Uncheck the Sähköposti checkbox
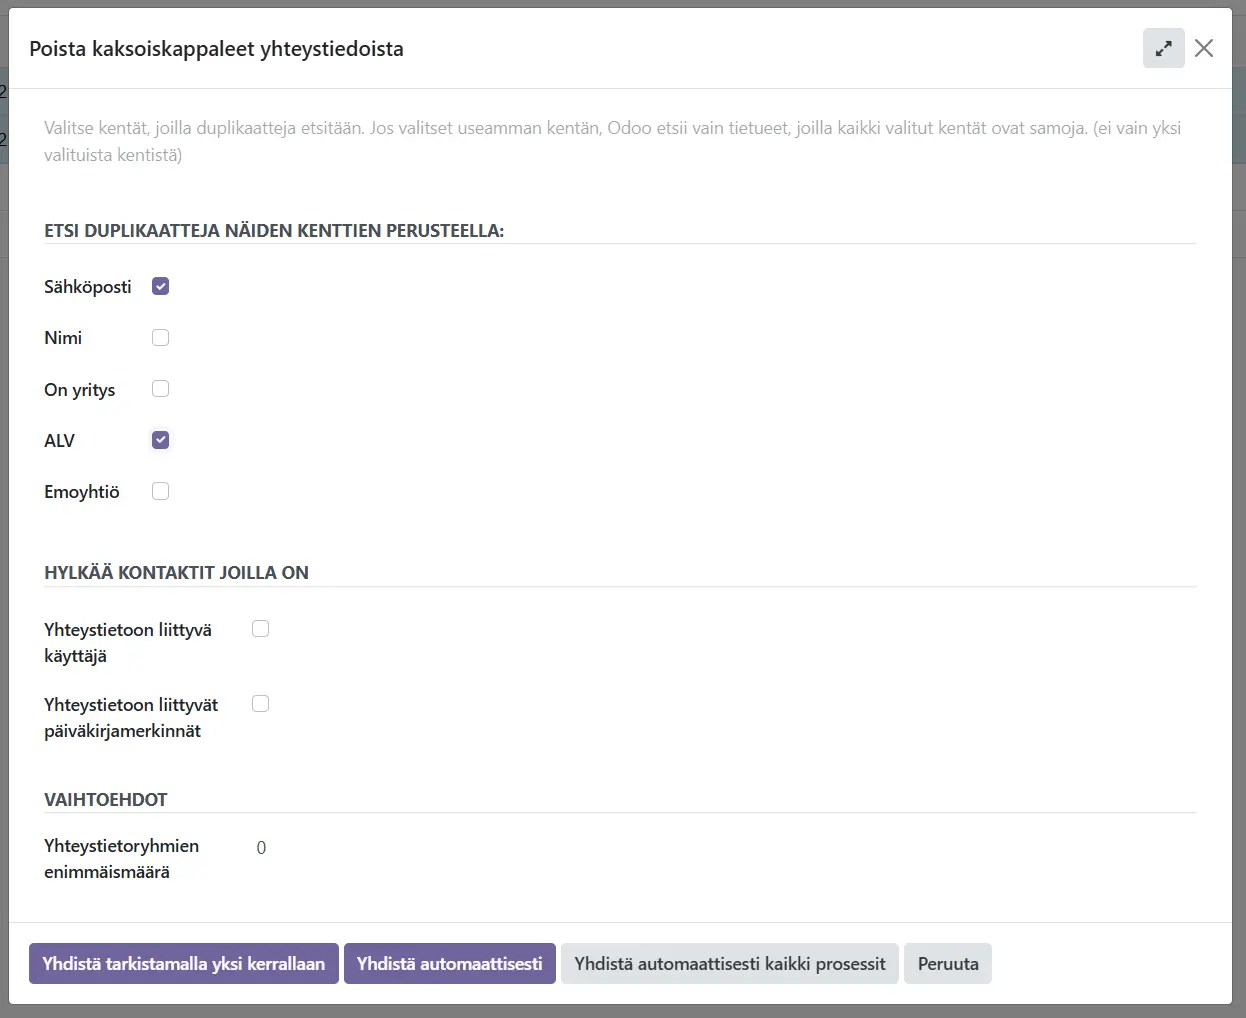The width and height of the screenshot is (1246, 1018). pyautogui.click(x=160, y=286)
